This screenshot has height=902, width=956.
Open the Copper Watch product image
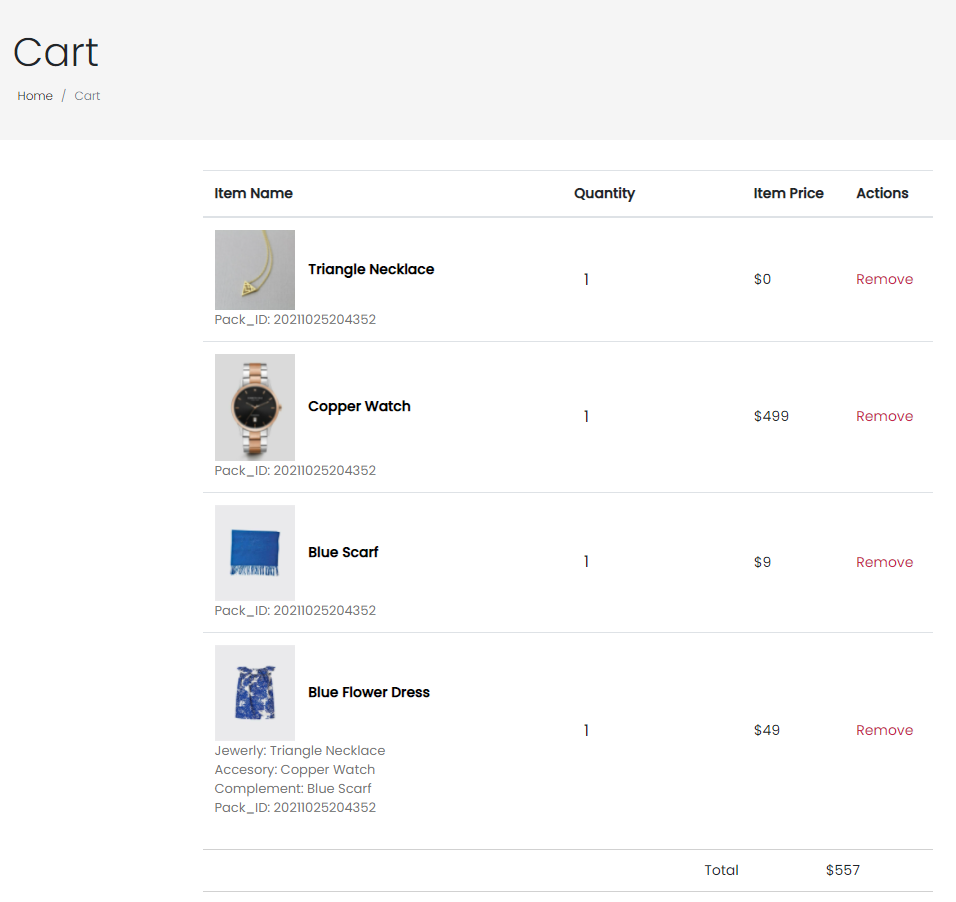click(255, 407)
